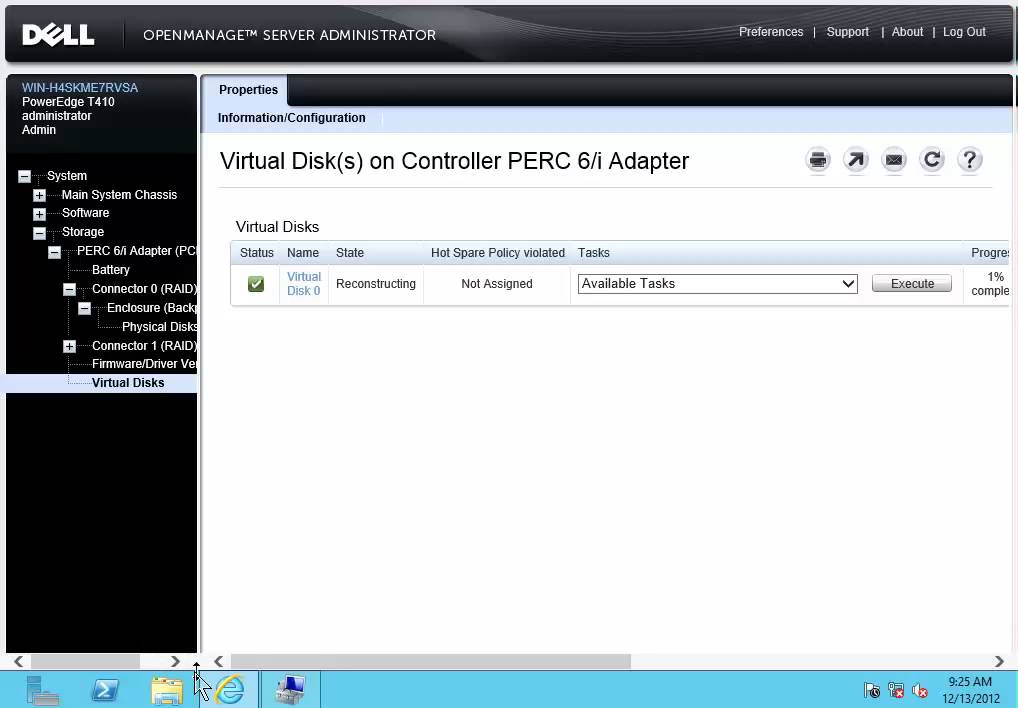Click the 1% complete progress cell
Viewport: 1018px width, 708px height.
[991, 284]
